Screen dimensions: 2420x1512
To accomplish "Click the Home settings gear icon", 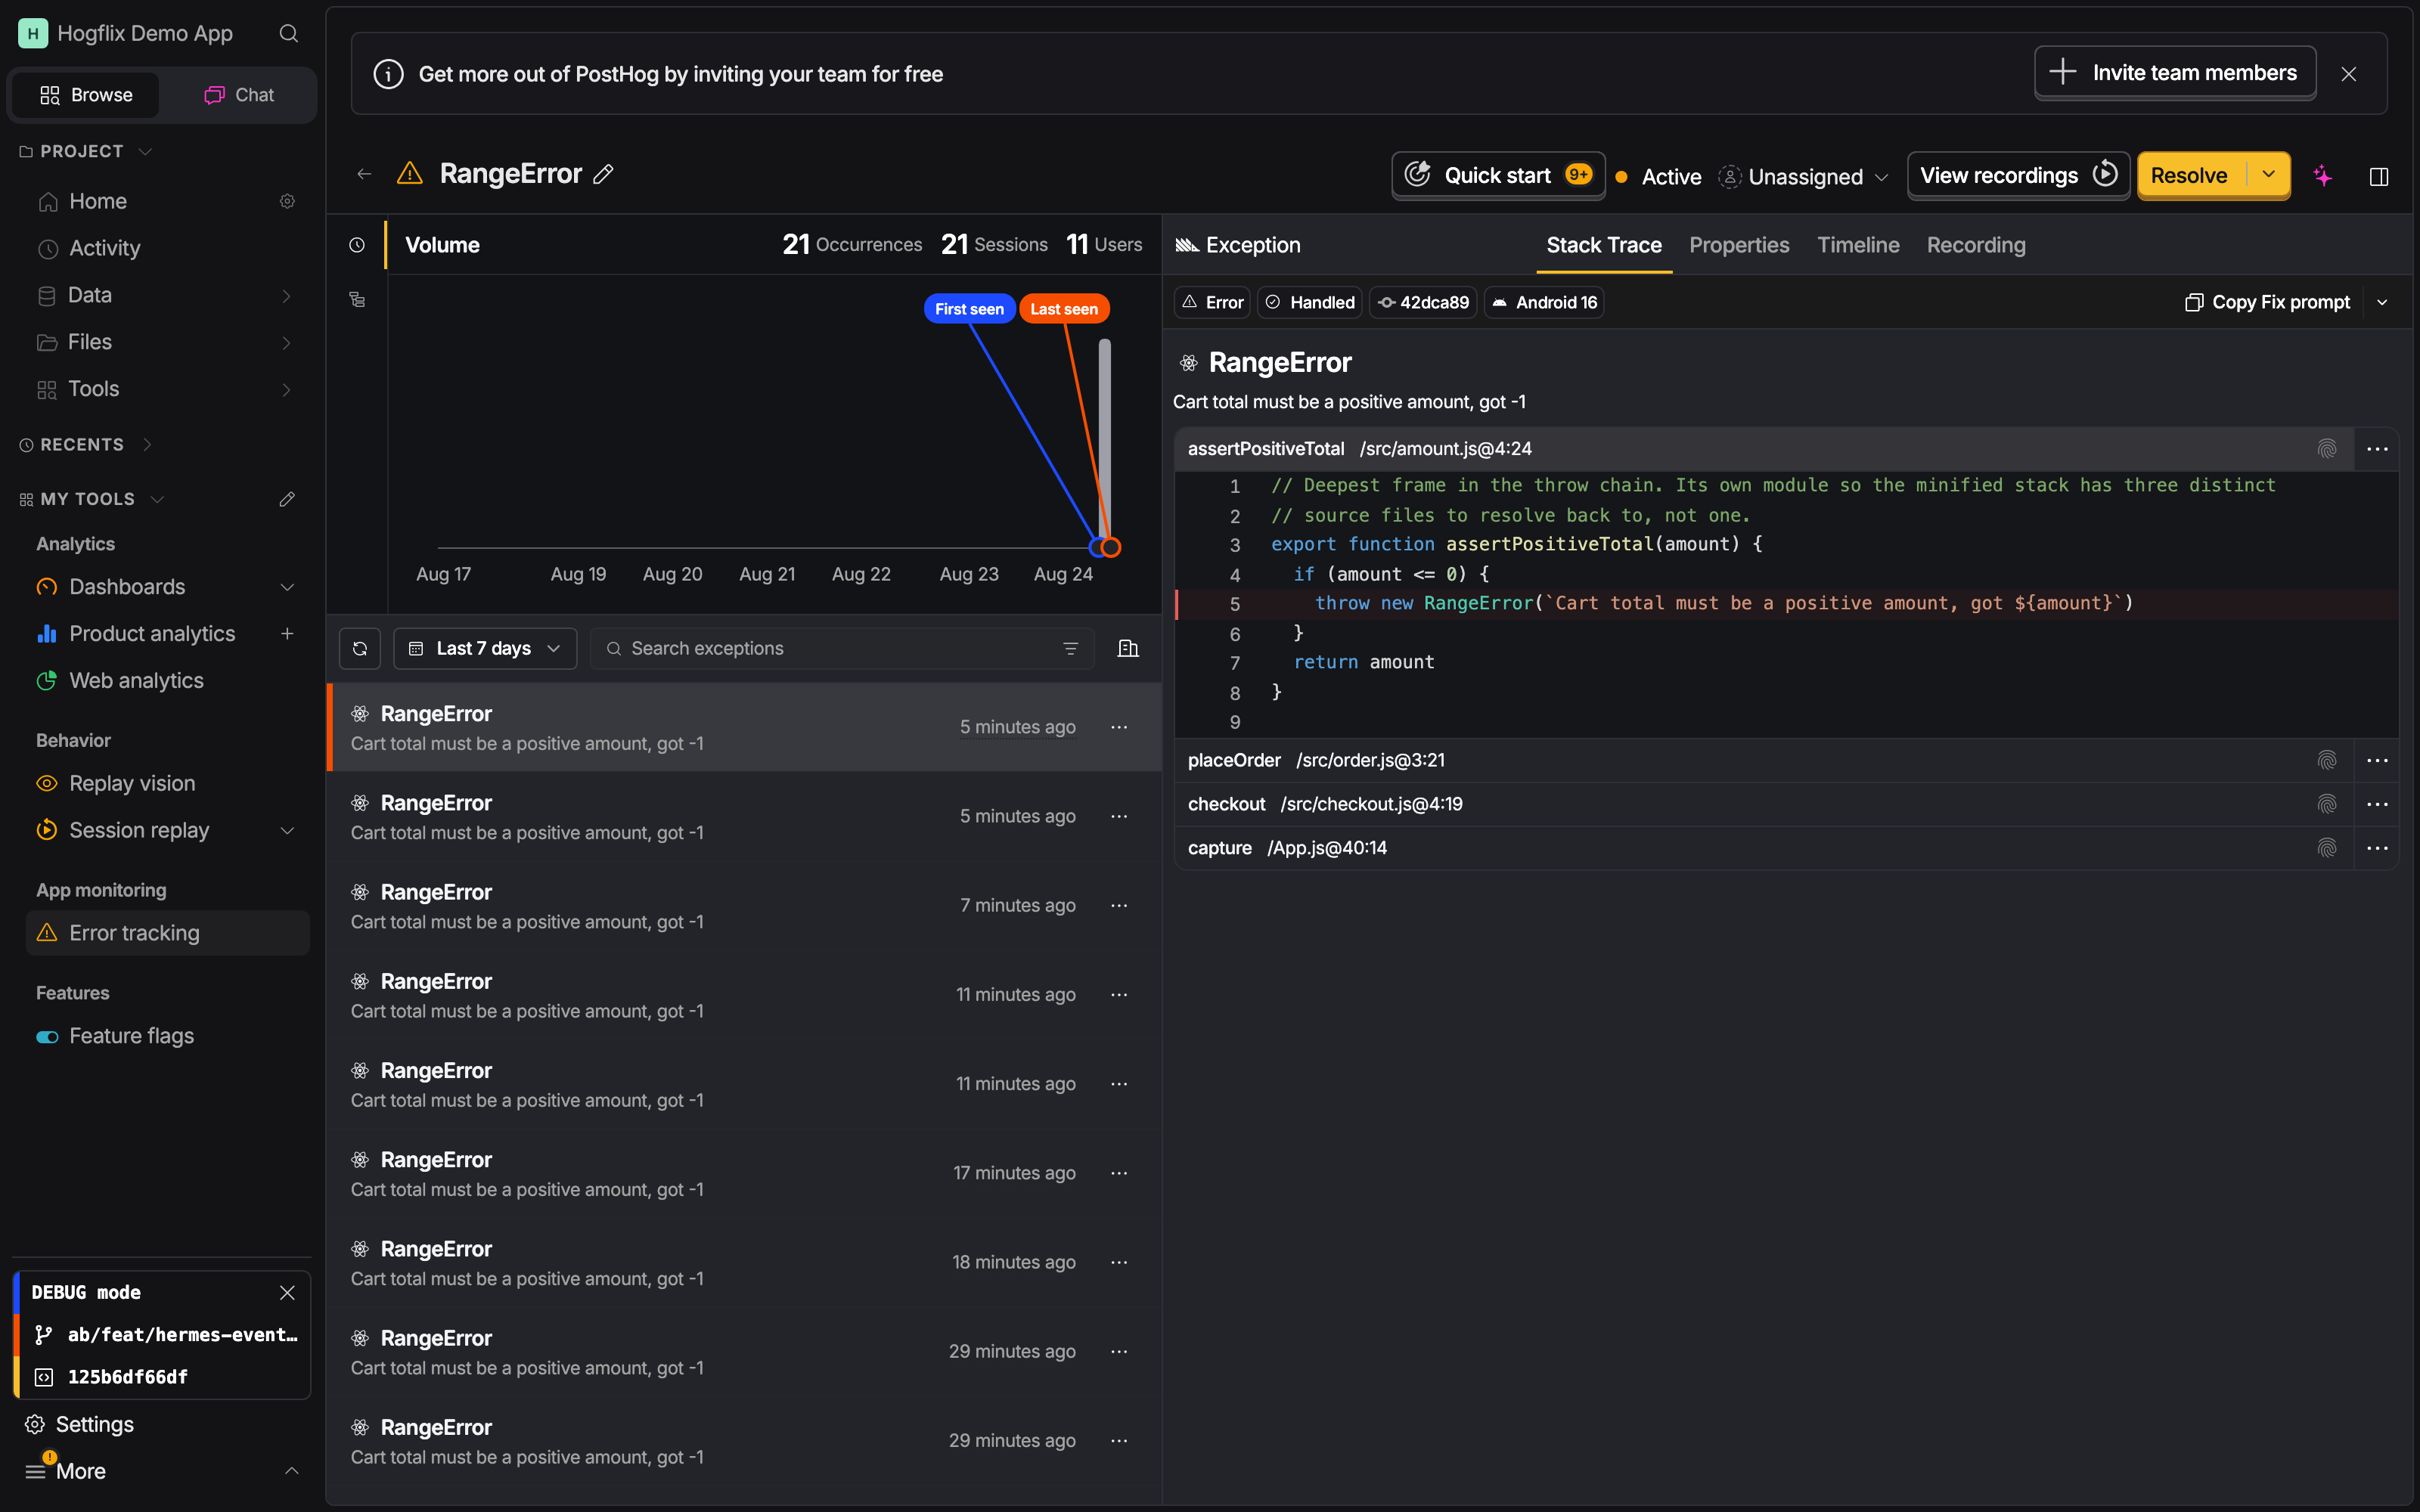I will pyautogui.click(x=287, y=201).
